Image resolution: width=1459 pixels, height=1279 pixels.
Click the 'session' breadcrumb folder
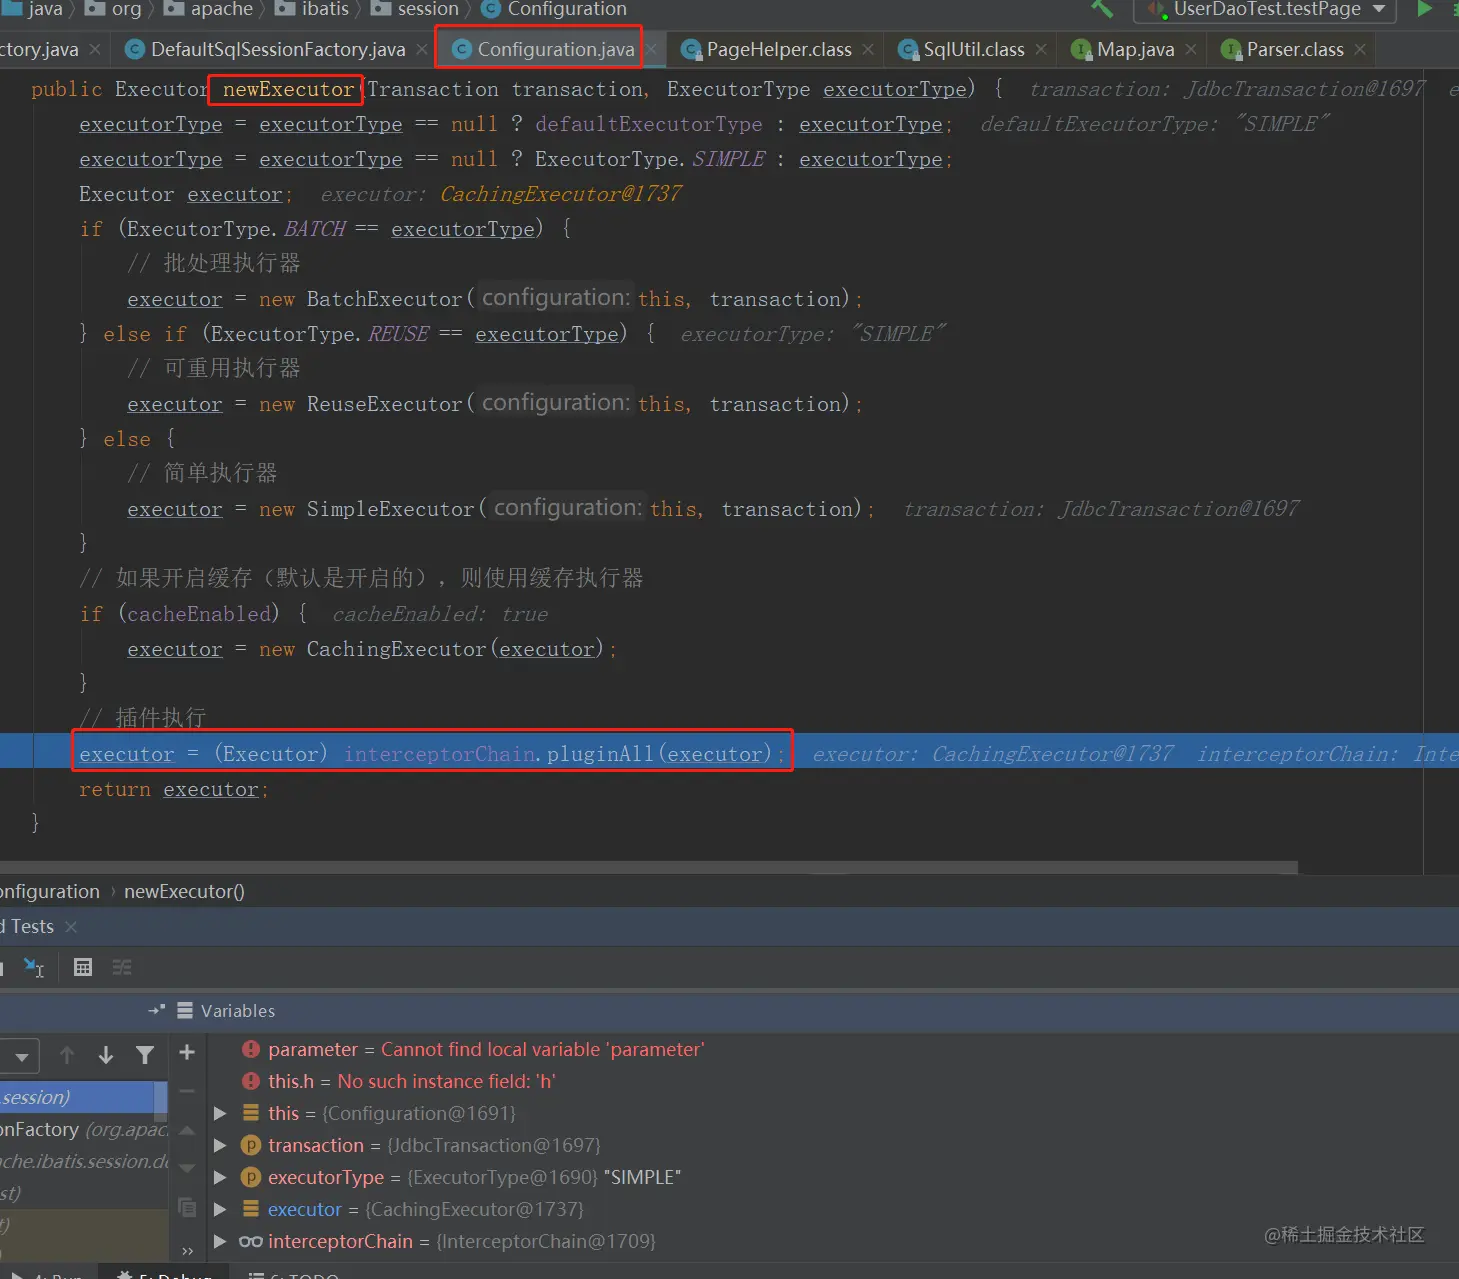click(x=416, y=9)
